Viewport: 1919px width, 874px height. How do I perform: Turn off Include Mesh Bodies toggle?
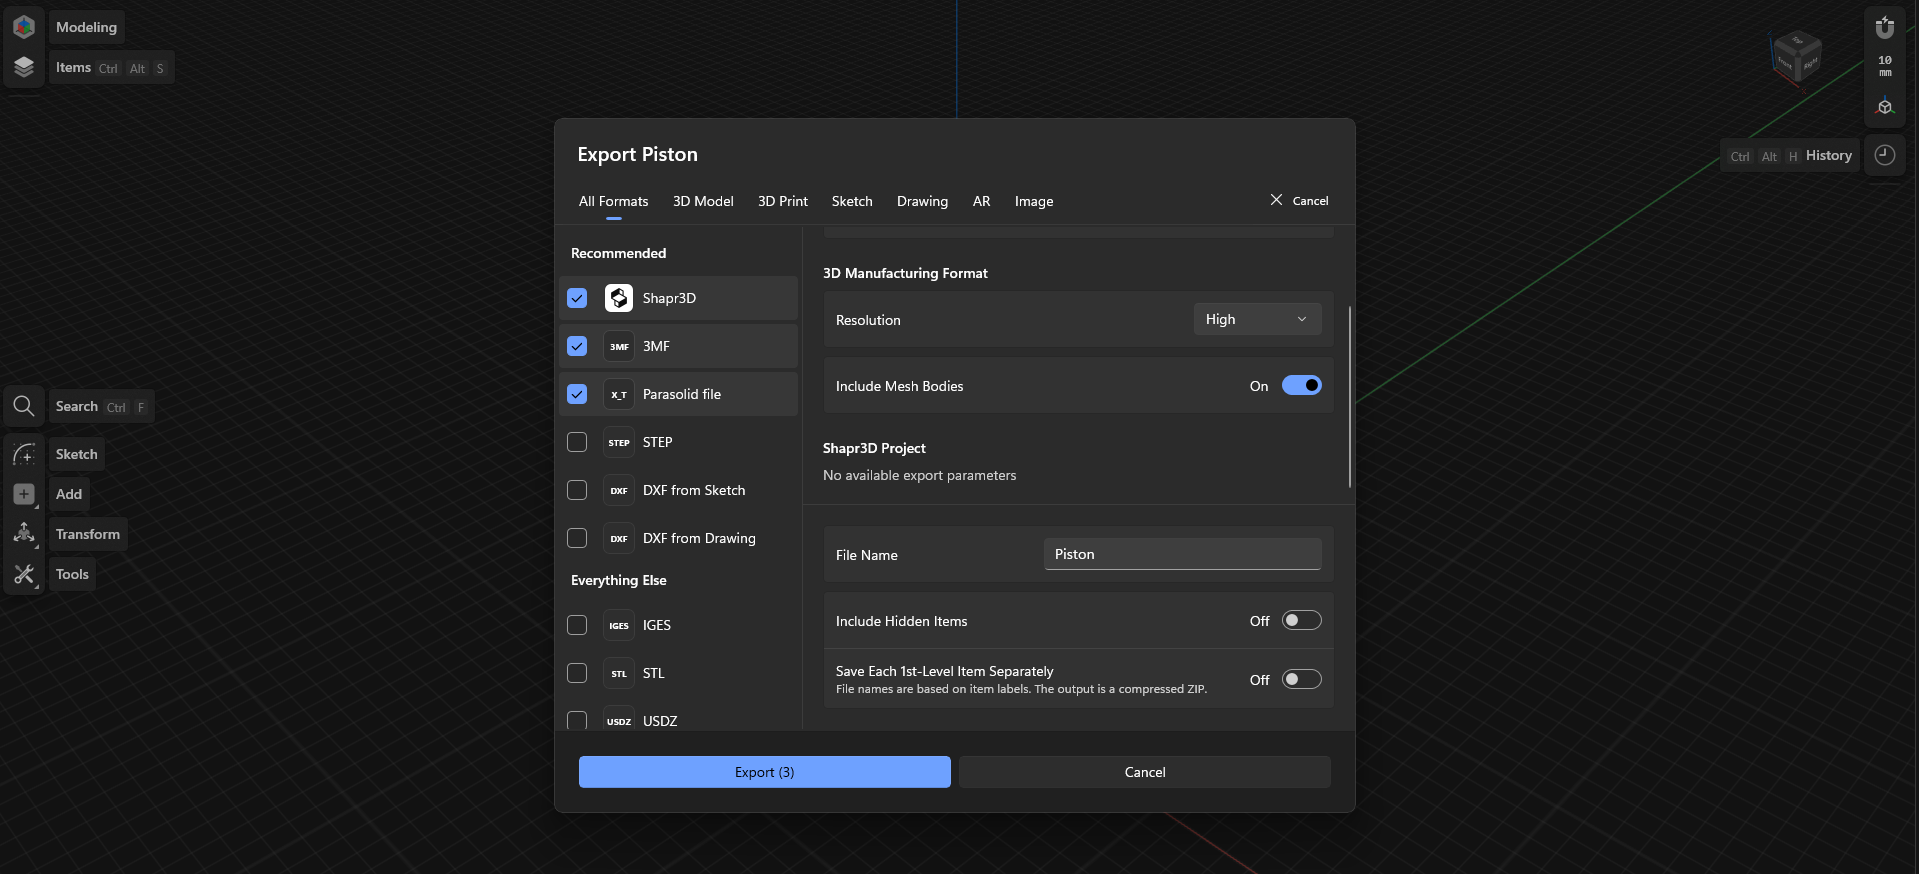tap(1301, 386)
